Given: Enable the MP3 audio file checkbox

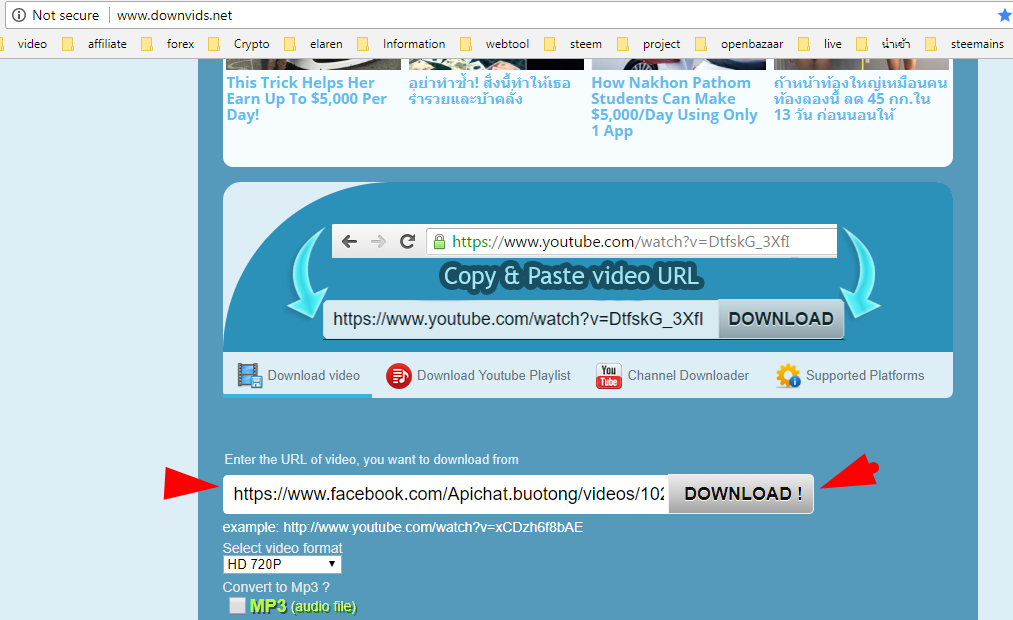Looking at the screenshot, I should click(x=237, y=605).
